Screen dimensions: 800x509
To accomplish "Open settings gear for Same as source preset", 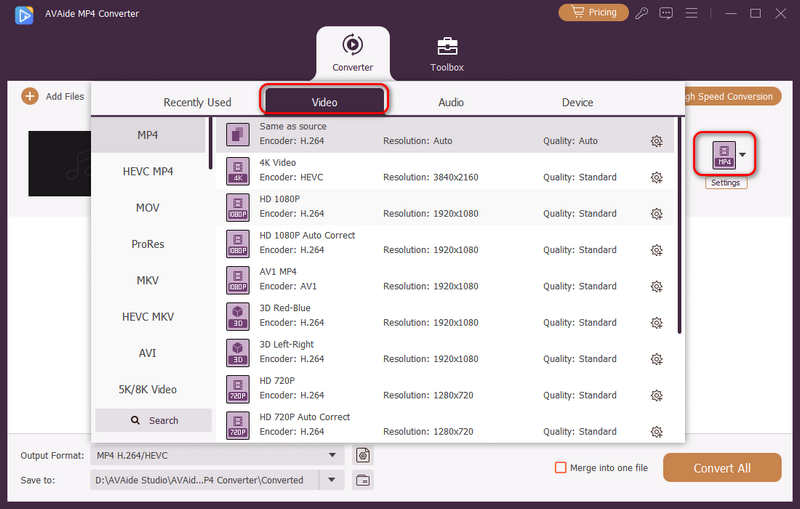I will click(x=656, y=141).
